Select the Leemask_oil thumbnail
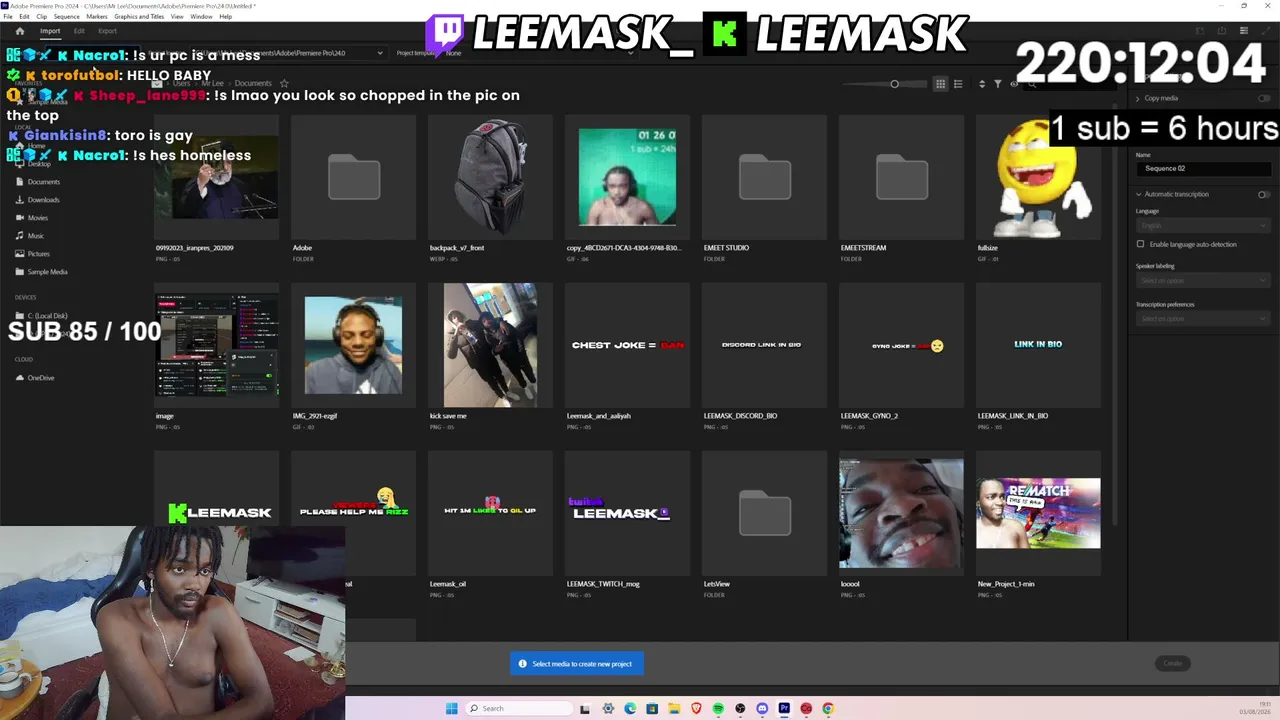 (490, 513)
